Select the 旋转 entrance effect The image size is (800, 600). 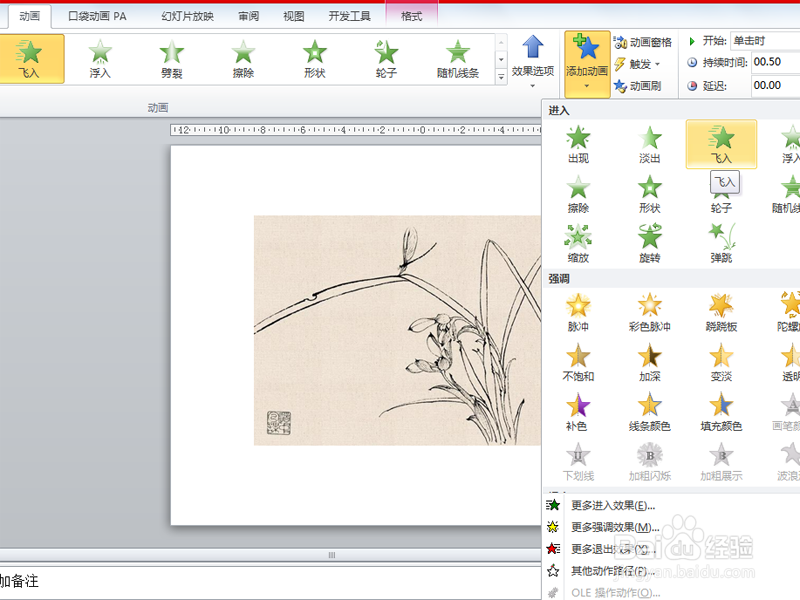[x=649, y=244]
